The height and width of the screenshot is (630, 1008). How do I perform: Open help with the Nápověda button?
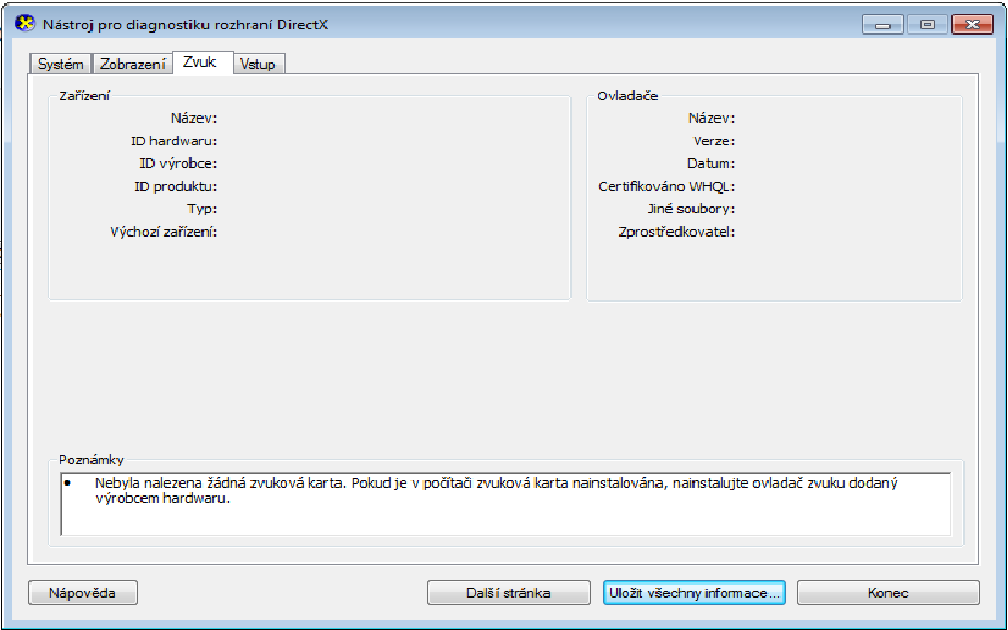(x=83, y=593)
